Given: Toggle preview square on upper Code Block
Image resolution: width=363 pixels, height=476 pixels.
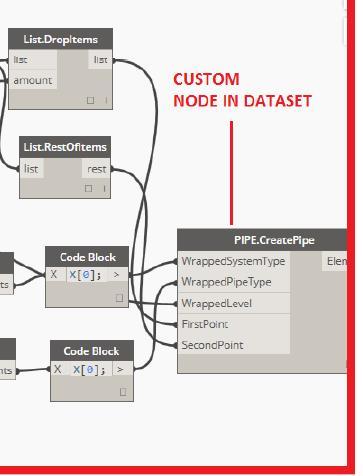Looking at the screenshot, I should (x=119, y=298).
